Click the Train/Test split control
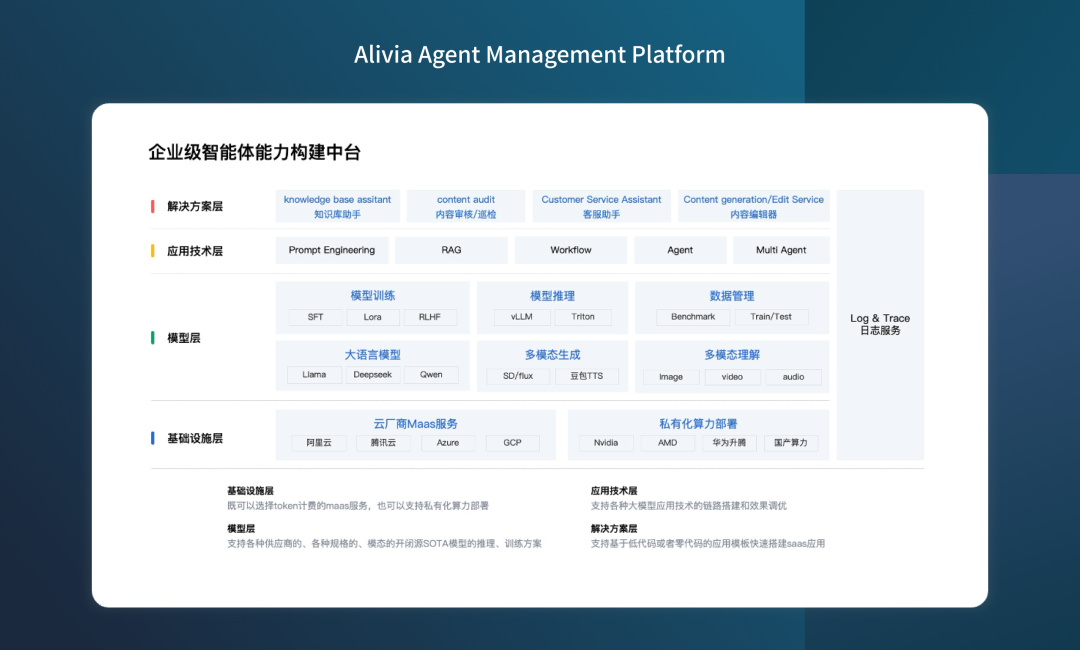This screenshot has height=650, width=1080. point(772,315)
